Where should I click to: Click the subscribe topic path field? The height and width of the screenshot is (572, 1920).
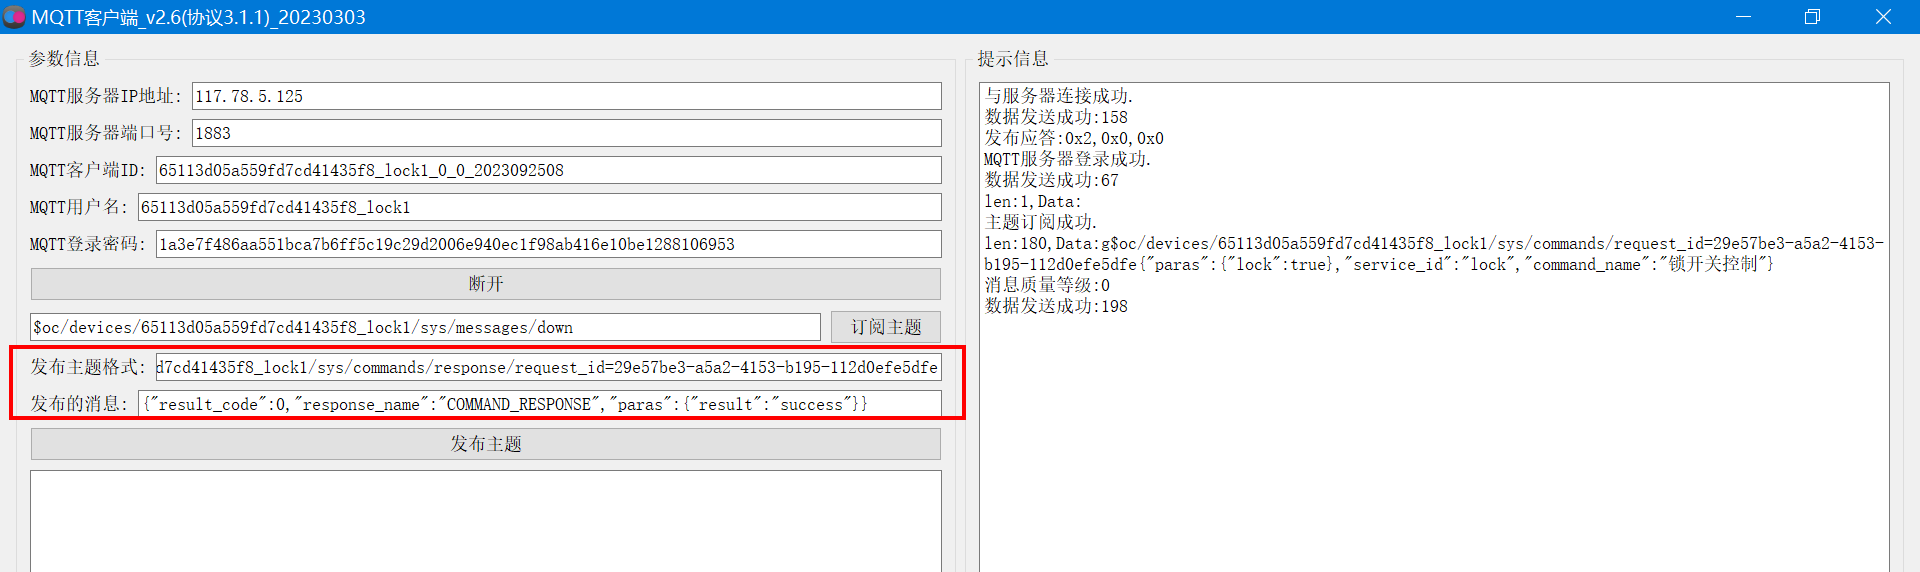tap(425, 327)
